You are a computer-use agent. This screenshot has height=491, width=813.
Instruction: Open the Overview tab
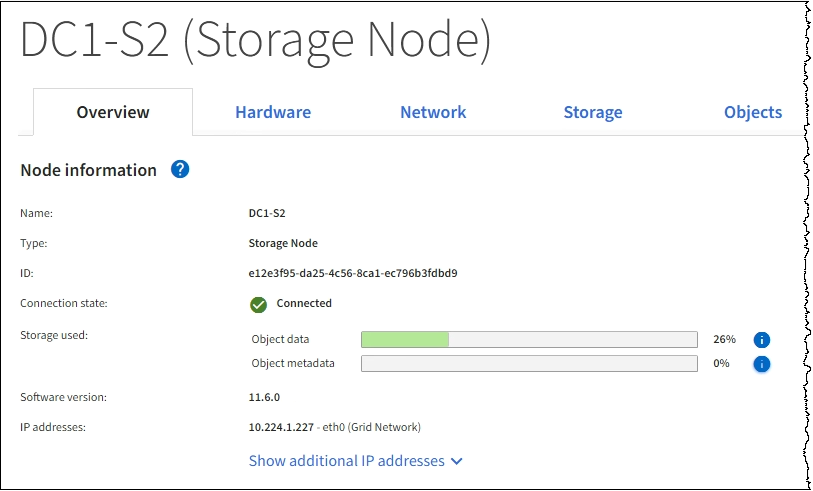pyautogui.click(x=113, y=112)
